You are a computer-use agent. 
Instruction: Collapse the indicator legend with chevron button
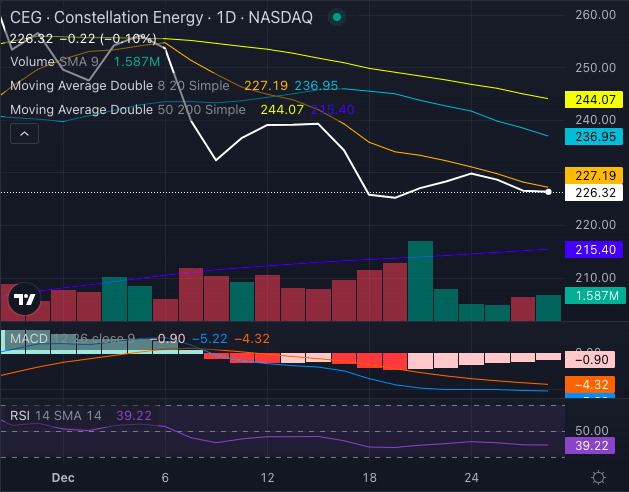(x=24, y=132)
